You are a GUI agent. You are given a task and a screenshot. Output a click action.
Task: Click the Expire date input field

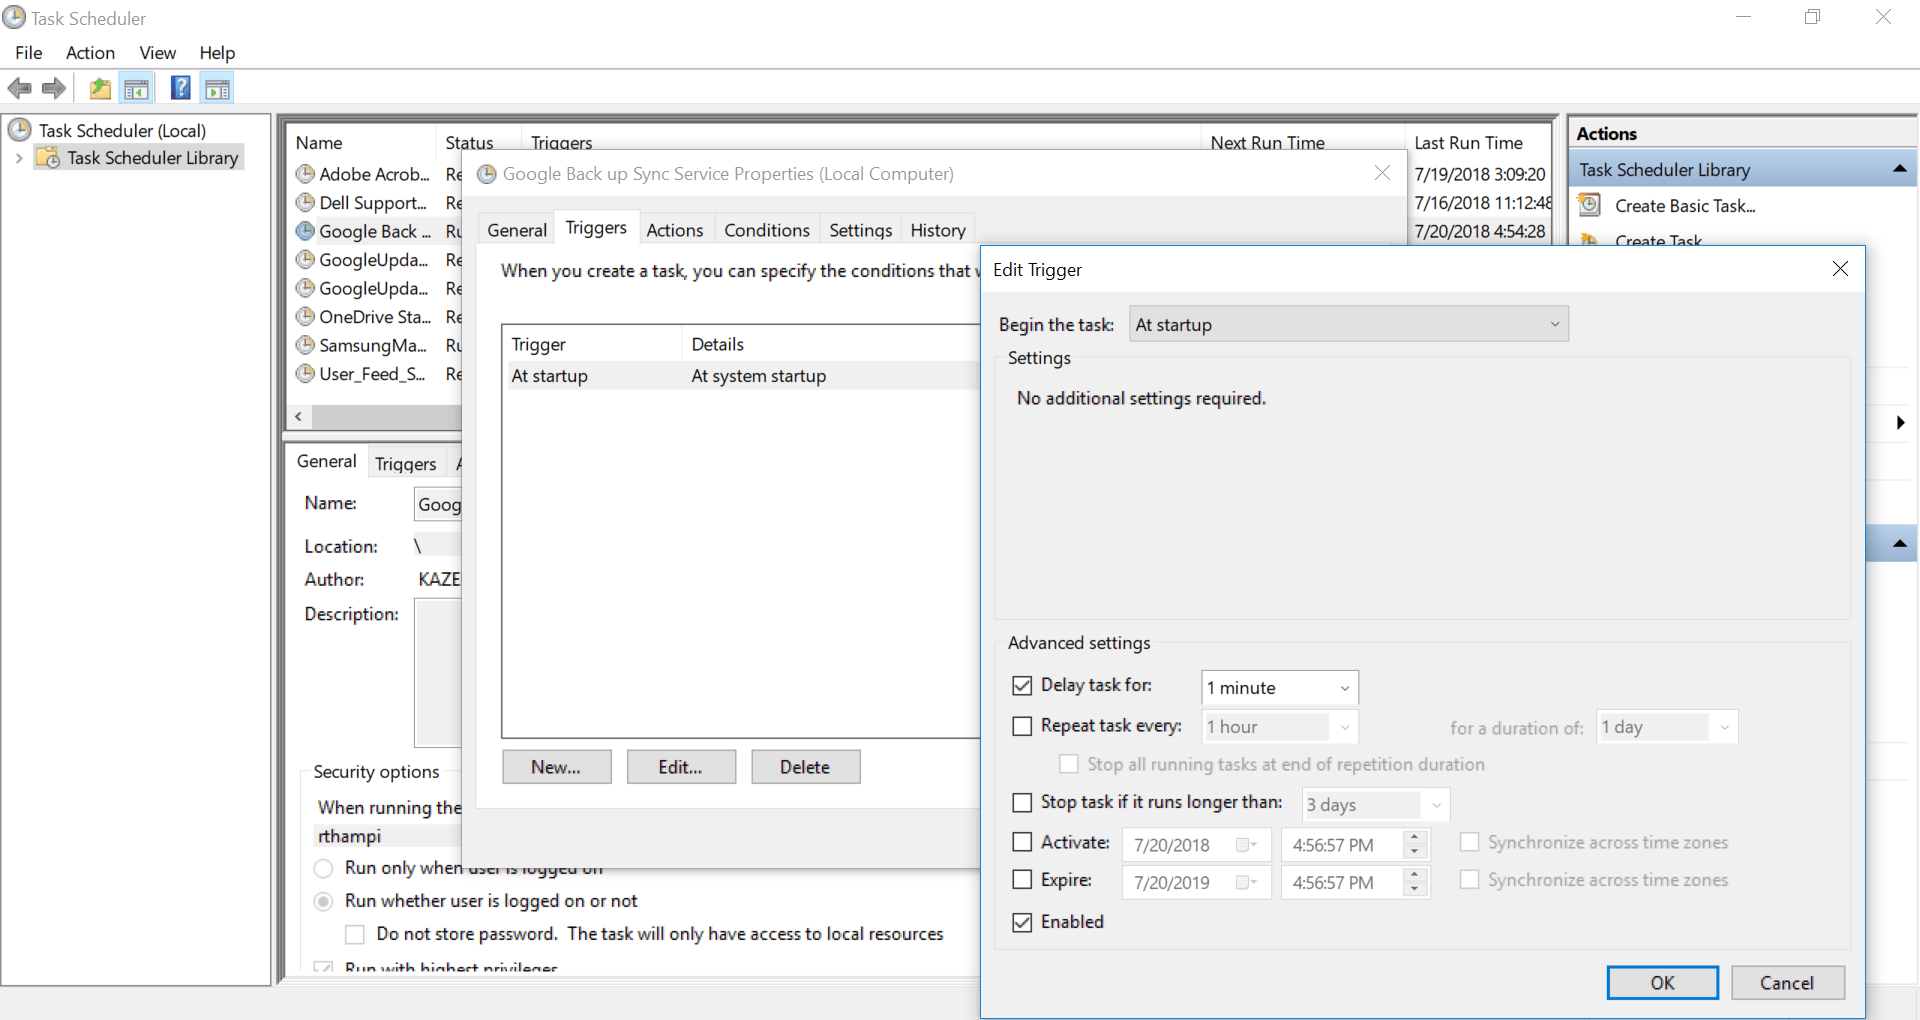coord(1196,882)
